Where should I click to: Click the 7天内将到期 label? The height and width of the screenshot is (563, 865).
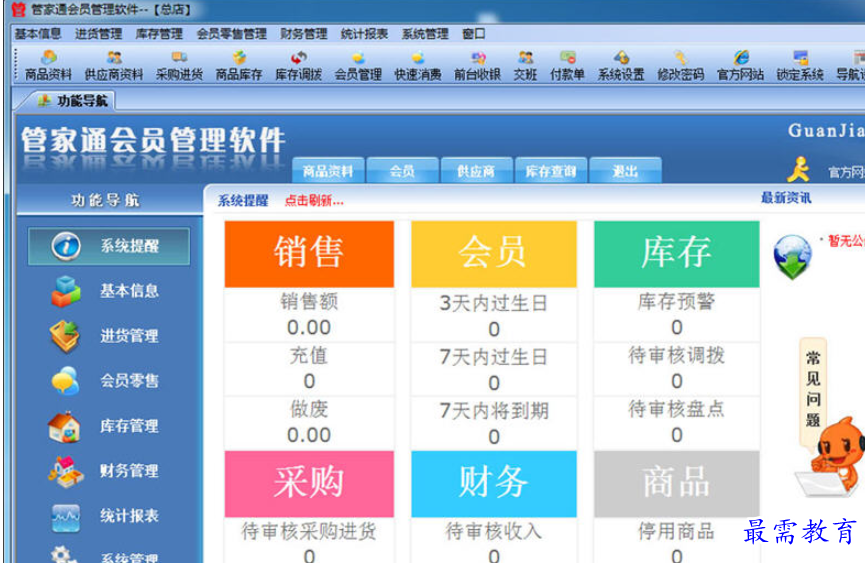click(x=494, y=411)
